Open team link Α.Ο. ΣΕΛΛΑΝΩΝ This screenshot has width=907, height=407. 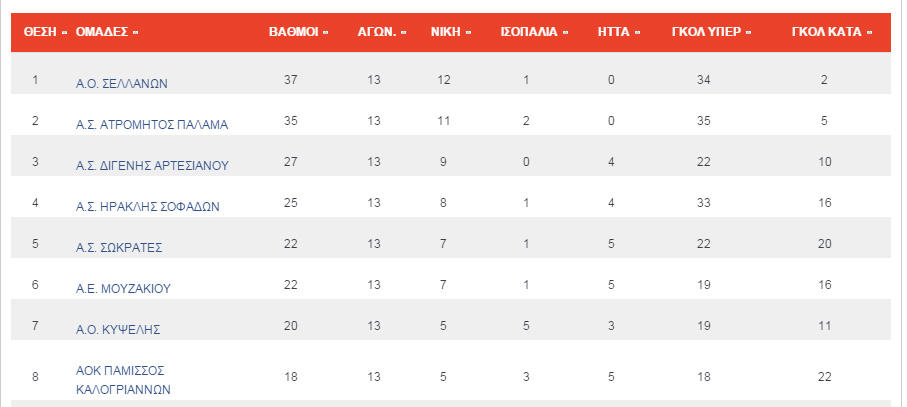click(121, 84)
